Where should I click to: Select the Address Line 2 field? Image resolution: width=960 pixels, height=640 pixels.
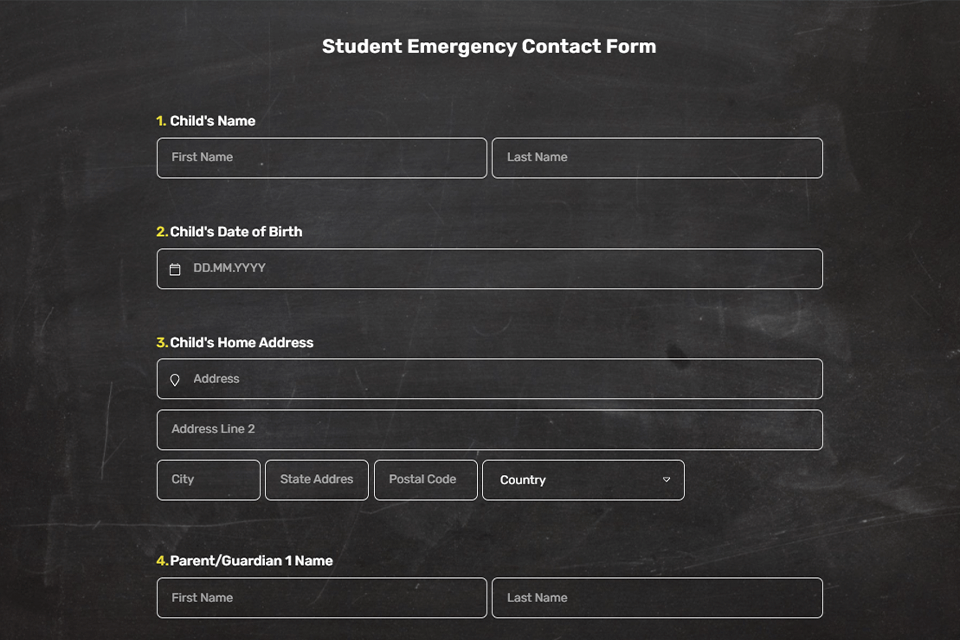[x=489, y=430]
